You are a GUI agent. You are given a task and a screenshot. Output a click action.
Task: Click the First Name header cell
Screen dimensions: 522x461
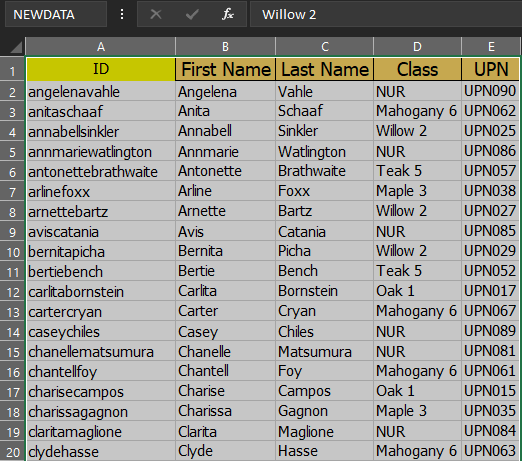tap(225, 69)
